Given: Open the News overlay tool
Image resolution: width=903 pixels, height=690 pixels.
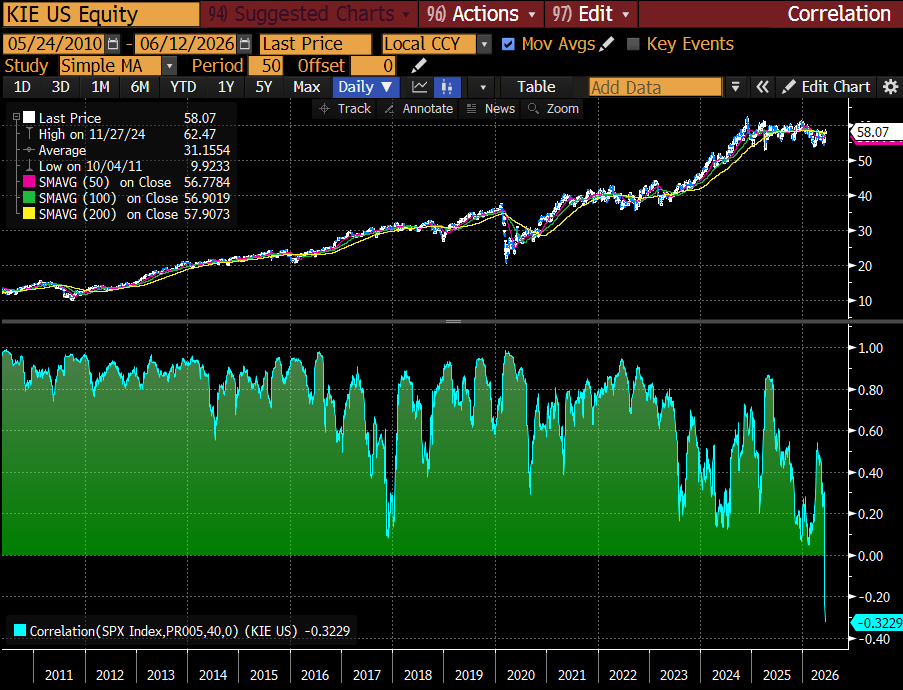Looking at the screenshot, I should pos(490,108).
